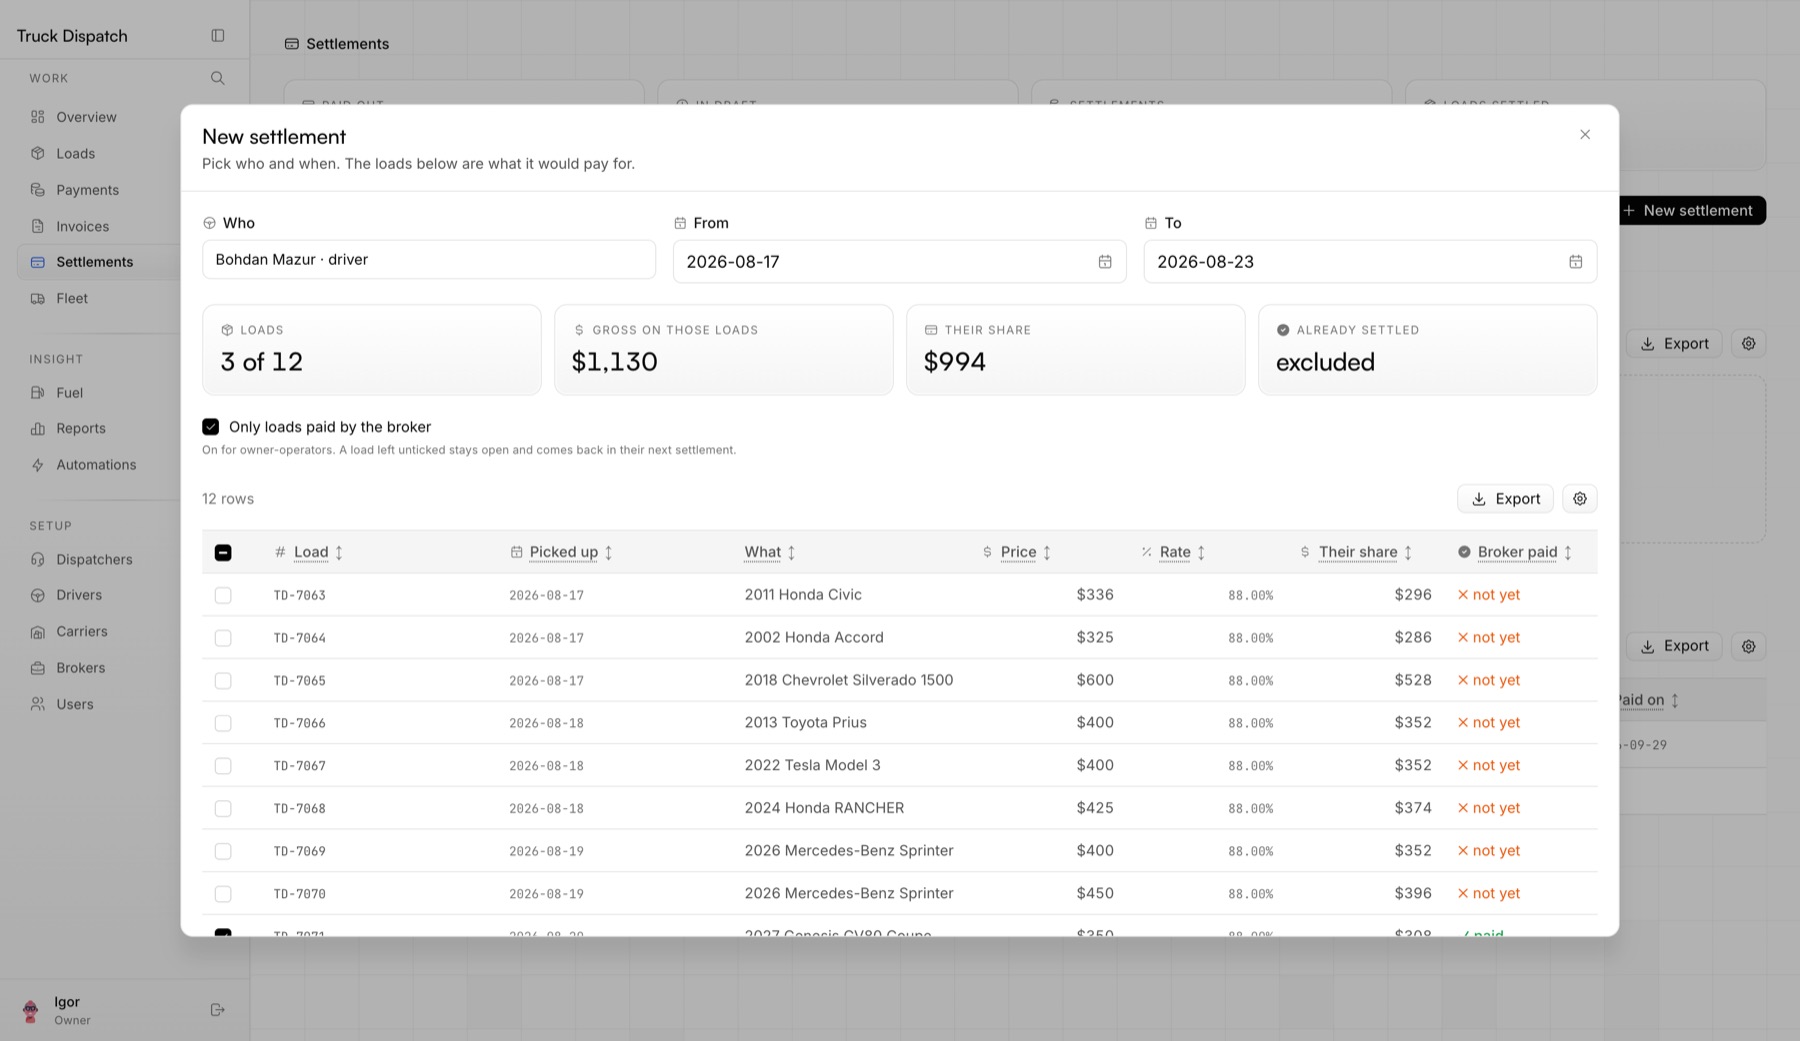Tick the checkbox for load TD-7063

click(x=223, y=596)
